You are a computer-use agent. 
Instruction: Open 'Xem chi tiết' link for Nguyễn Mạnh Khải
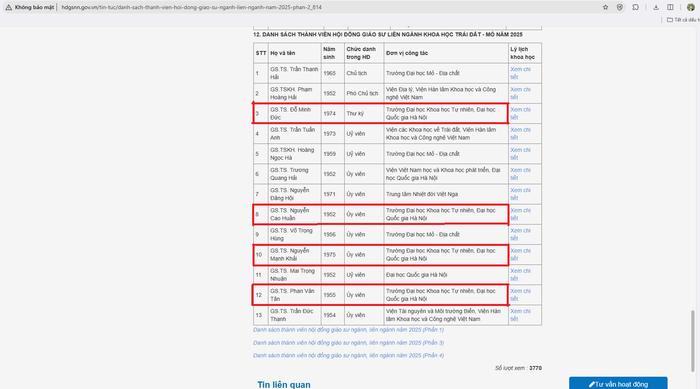[520, 255]
